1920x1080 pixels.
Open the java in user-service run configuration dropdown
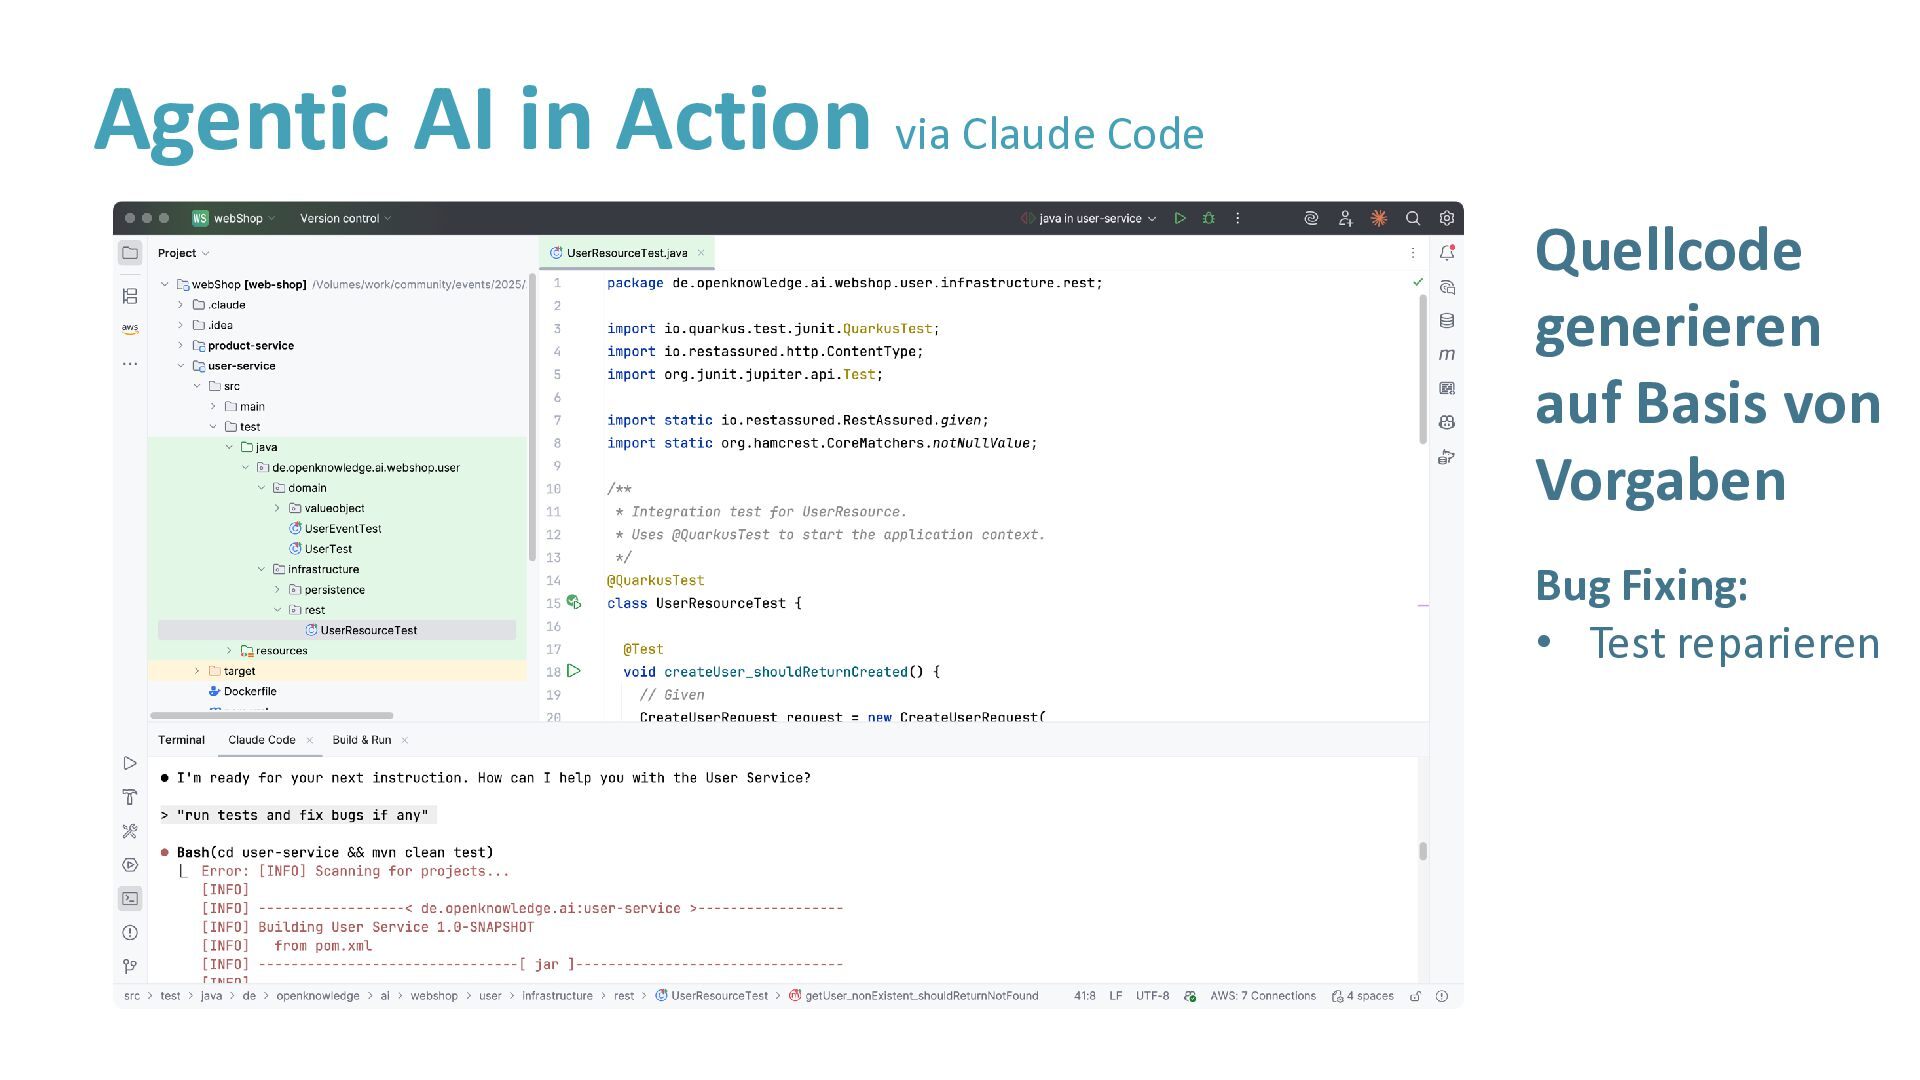coord(1090,218)
